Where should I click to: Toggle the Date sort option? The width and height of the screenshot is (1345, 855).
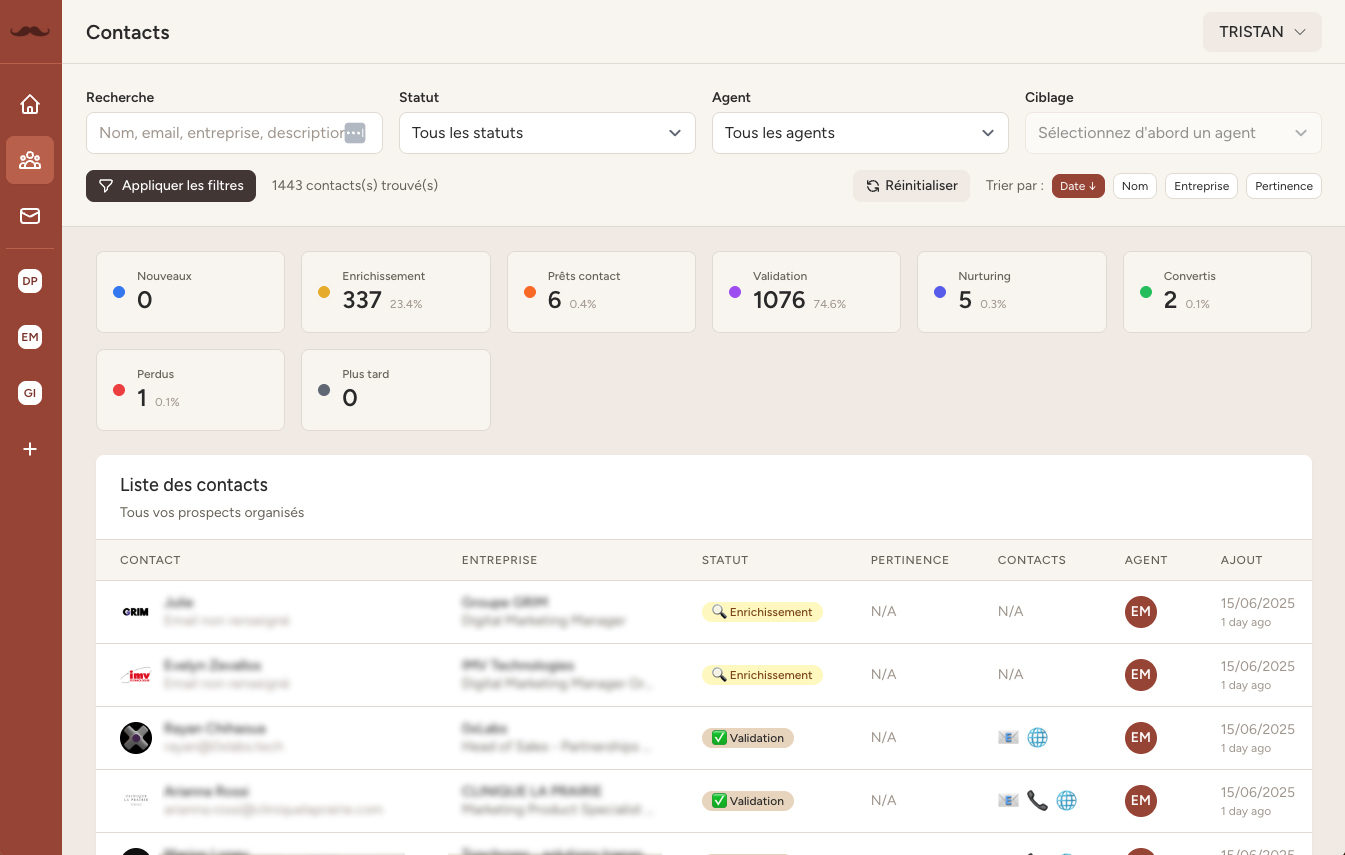tap(1078, 186)
